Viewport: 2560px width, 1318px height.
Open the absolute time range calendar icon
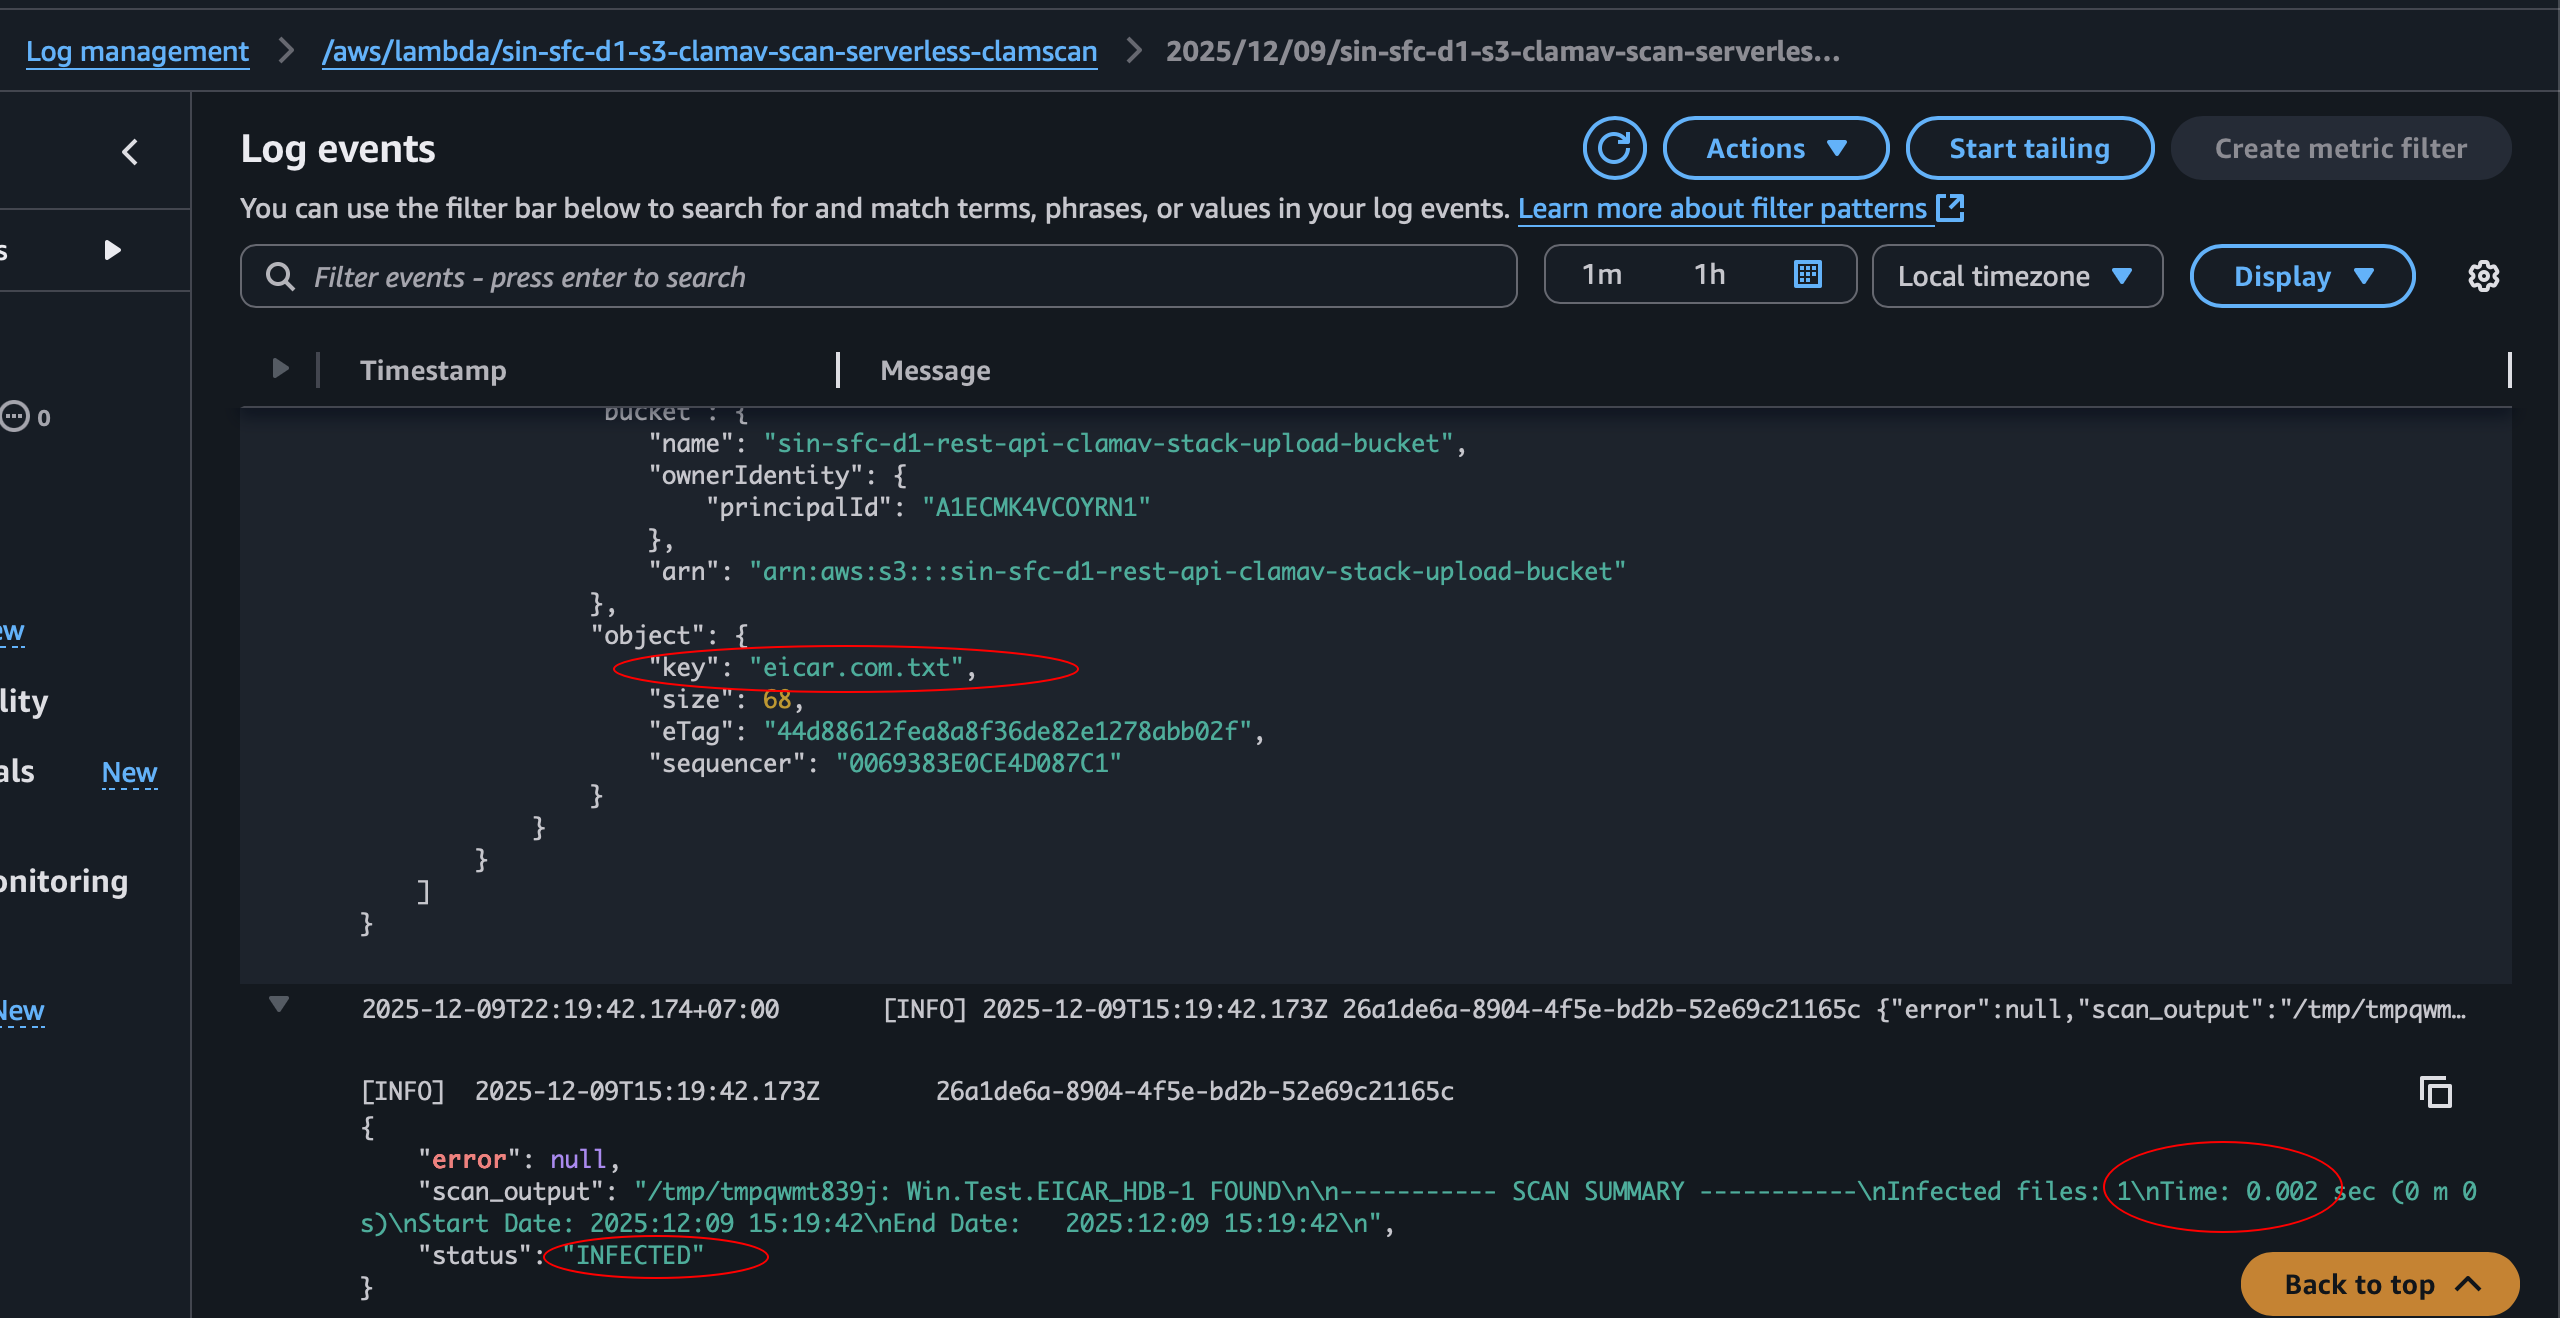coord(1807,274)
